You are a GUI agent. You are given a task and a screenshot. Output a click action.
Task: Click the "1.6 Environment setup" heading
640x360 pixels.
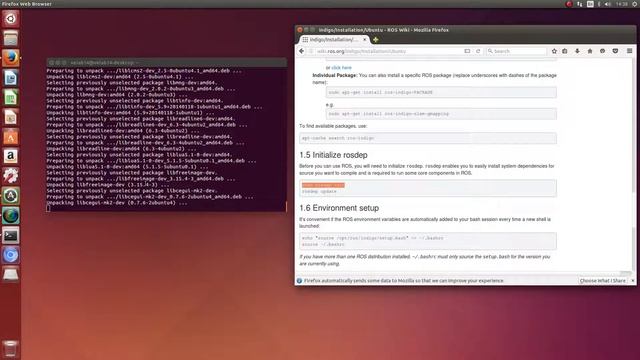coord(339,208)
